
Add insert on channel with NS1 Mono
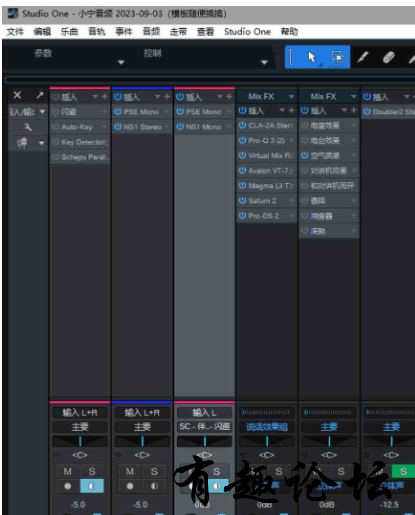coord(229,97)
